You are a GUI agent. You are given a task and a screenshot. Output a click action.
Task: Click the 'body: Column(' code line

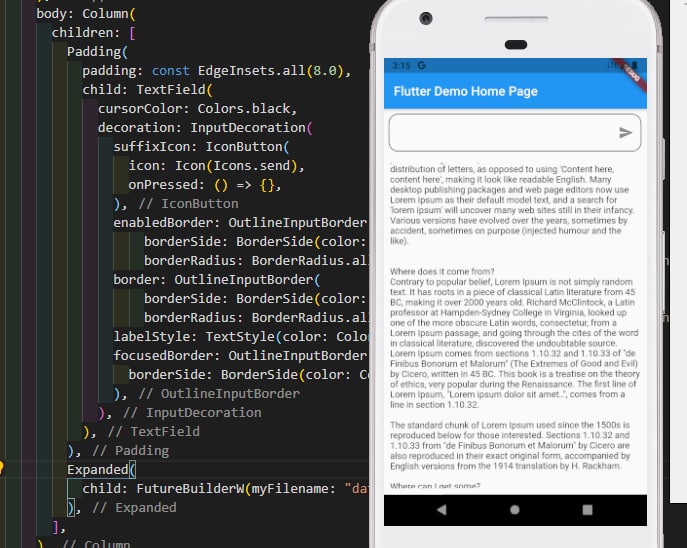[x=86, y=14]
